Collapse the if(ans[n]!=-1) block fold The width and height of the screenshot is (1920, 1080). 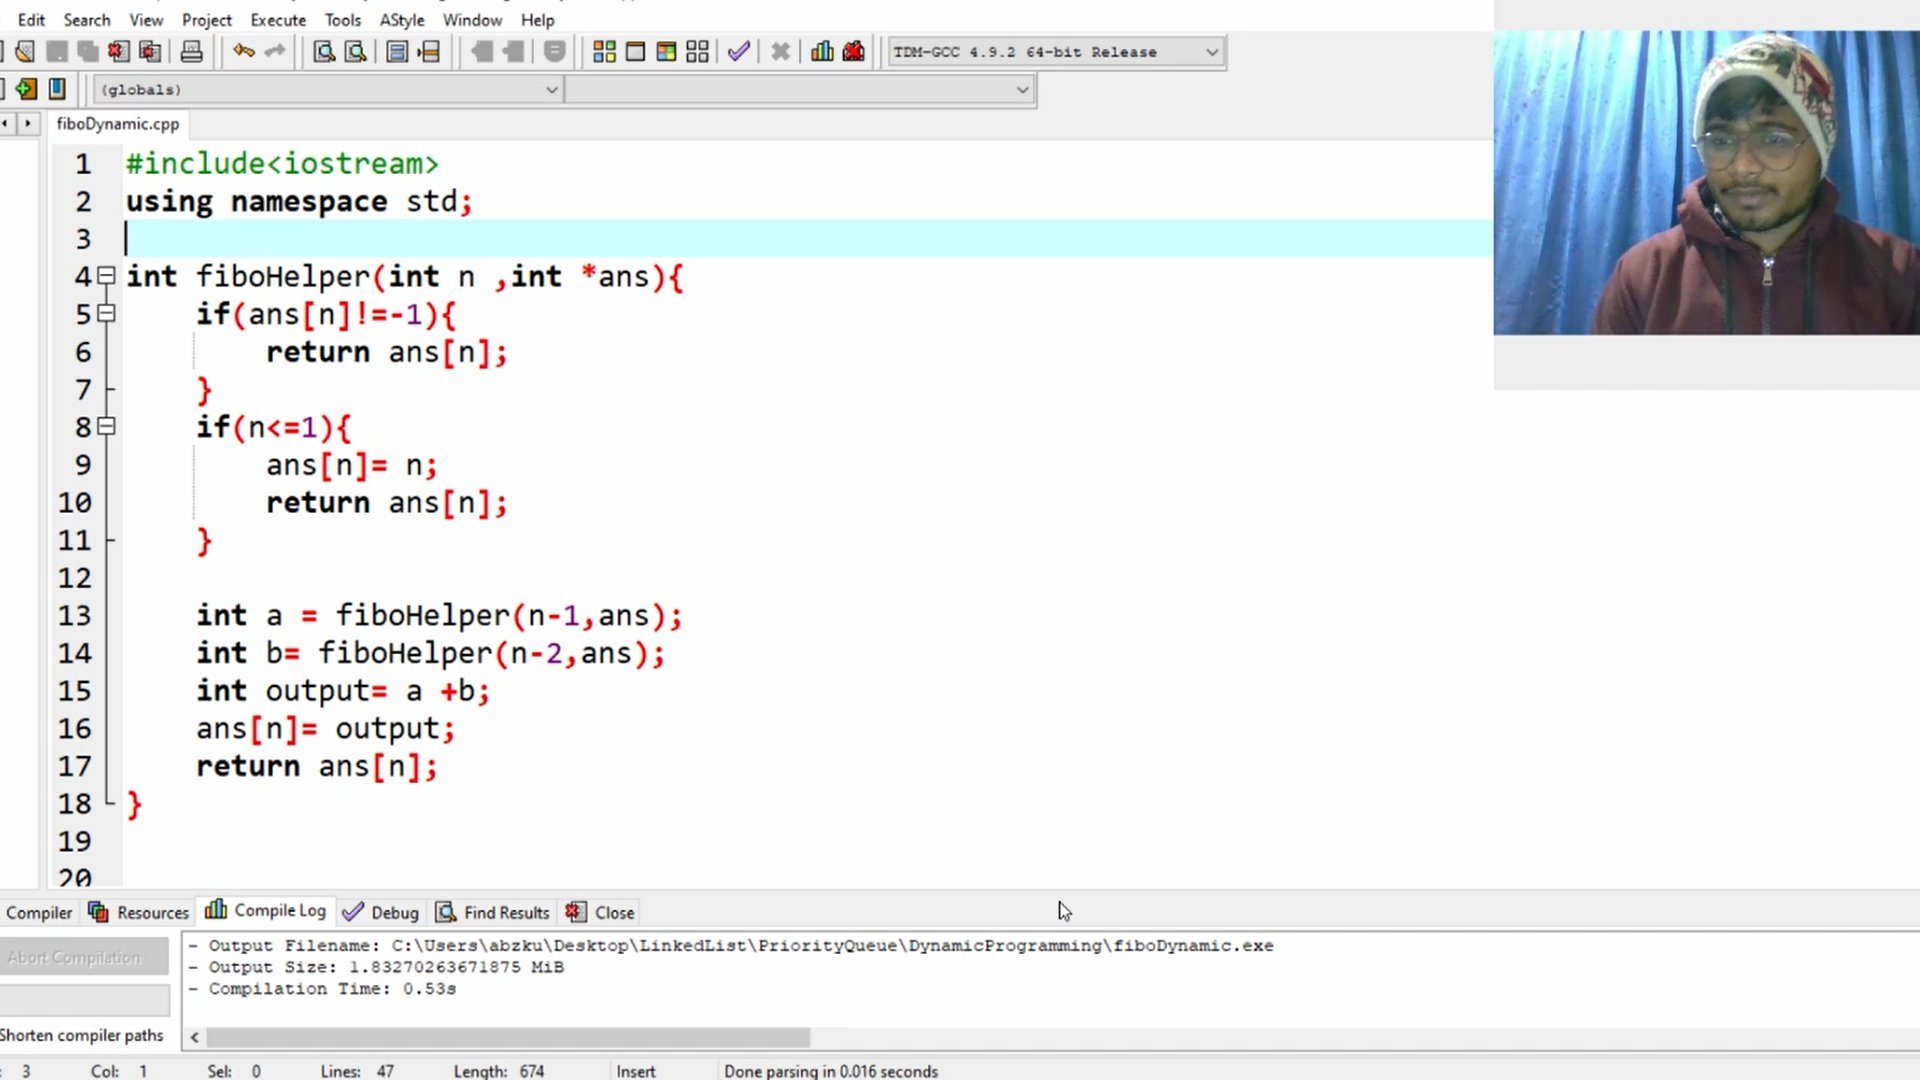107,314
